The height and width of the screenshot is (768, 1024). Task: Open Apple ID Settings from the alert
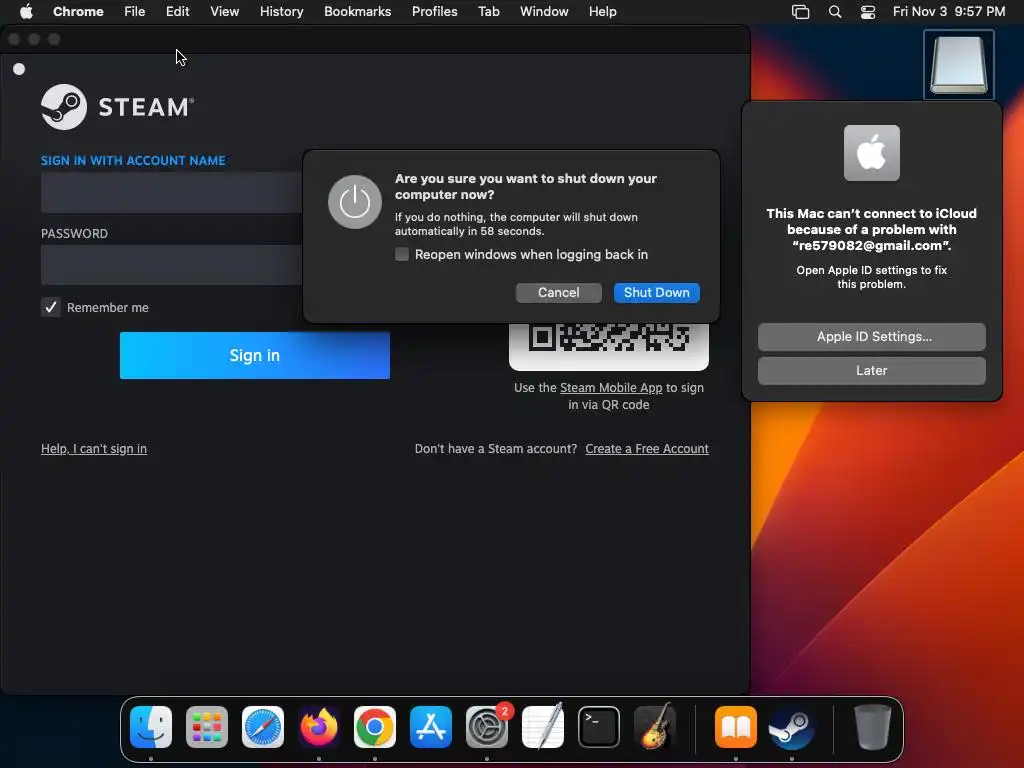[871, 337]
